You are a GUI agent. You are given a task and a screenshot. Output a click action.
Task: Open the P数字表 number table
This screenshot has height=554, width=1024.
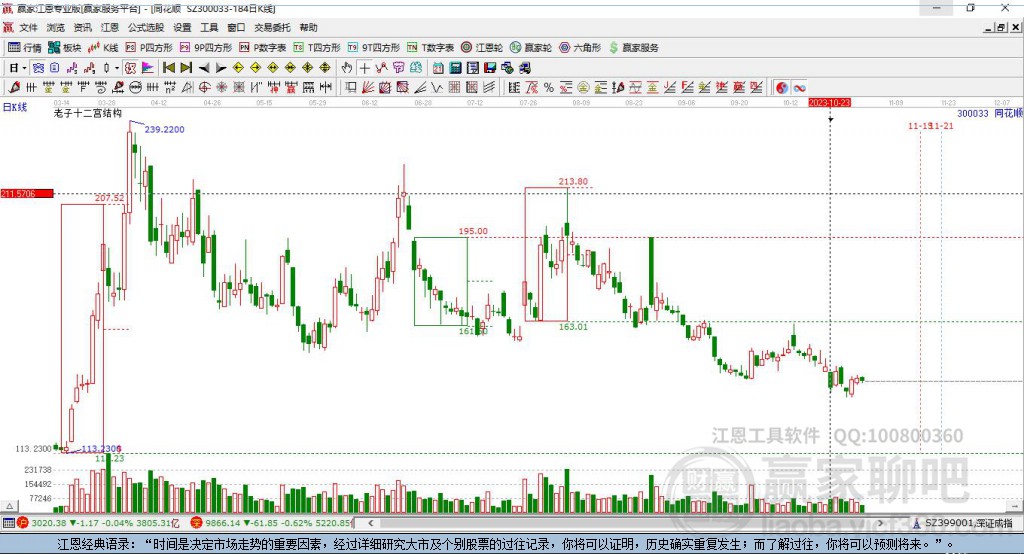pyautogui.click(x=263, y=48)
